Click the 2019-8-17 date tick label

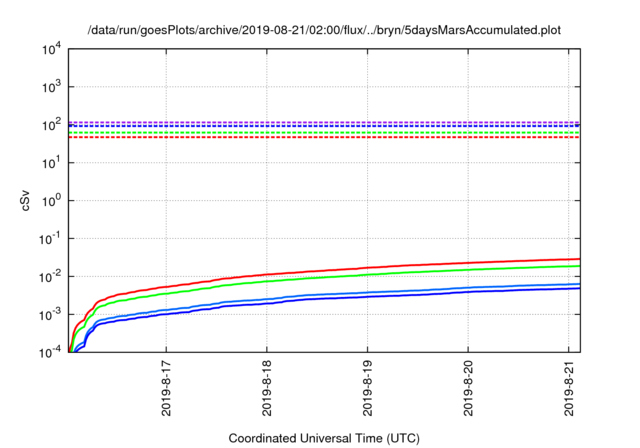click(x=166, y=388)
